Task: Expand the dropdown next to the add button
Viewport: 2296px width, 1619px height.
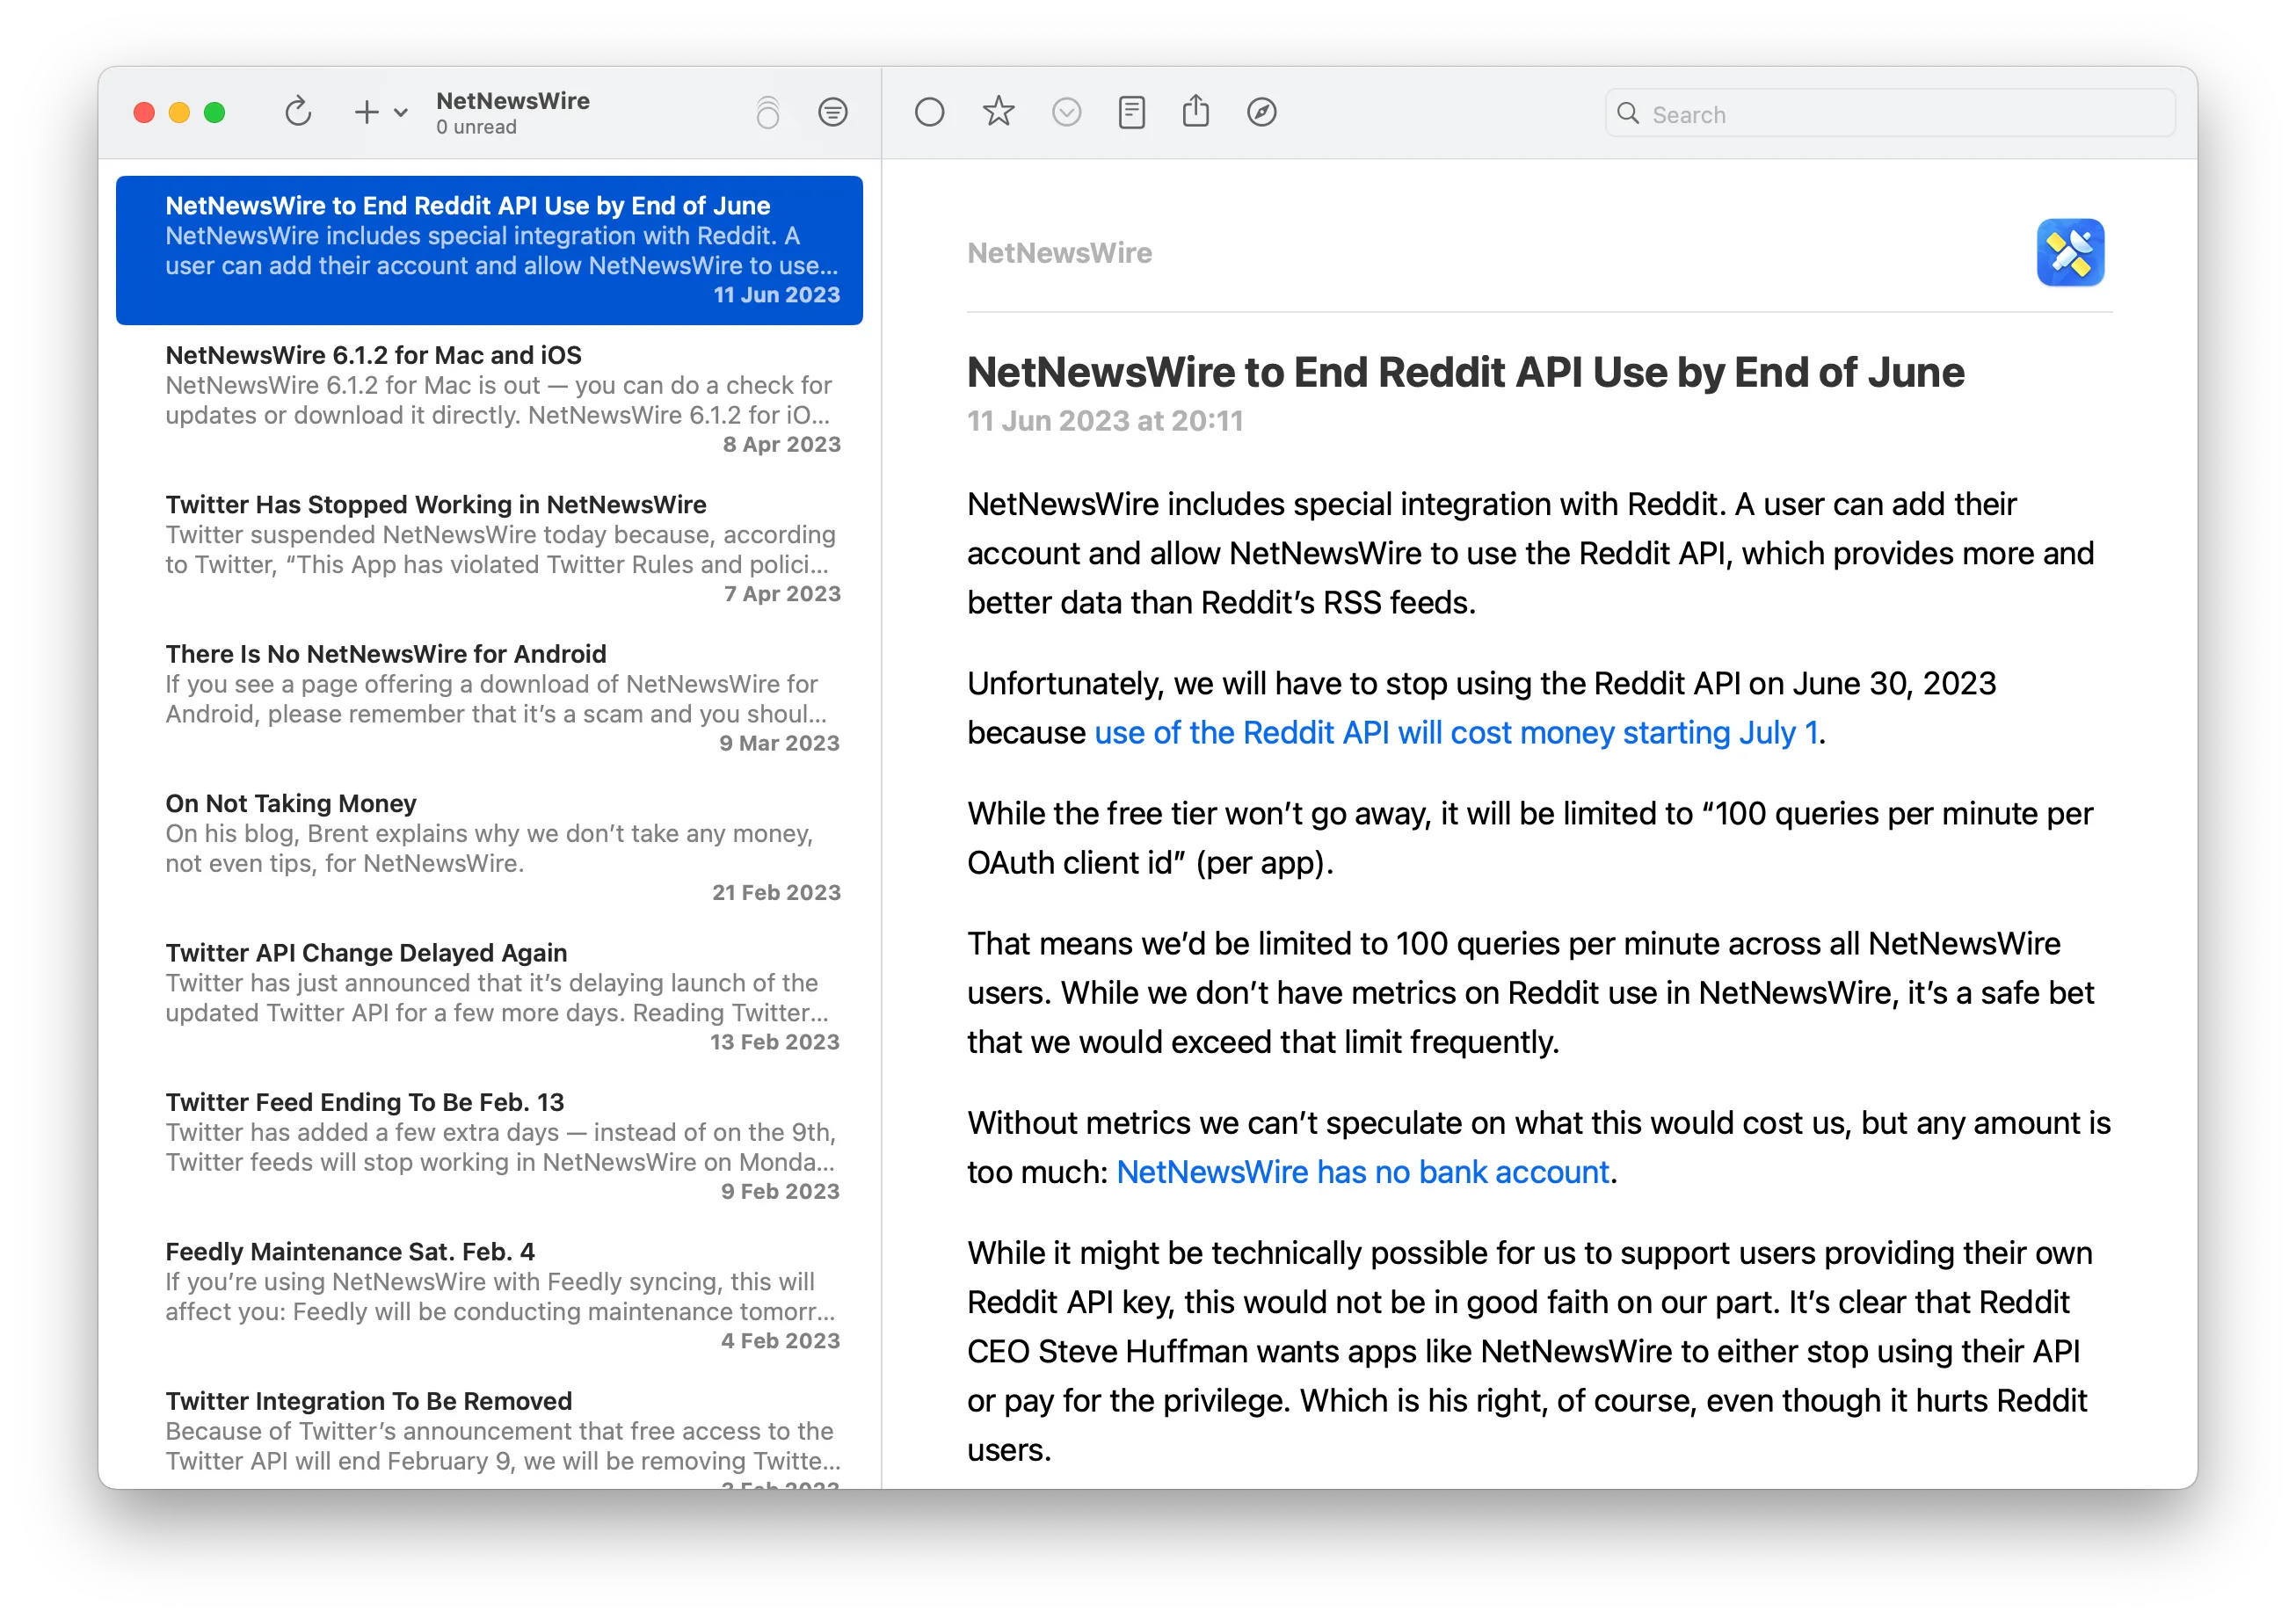Action: [400, 112]
